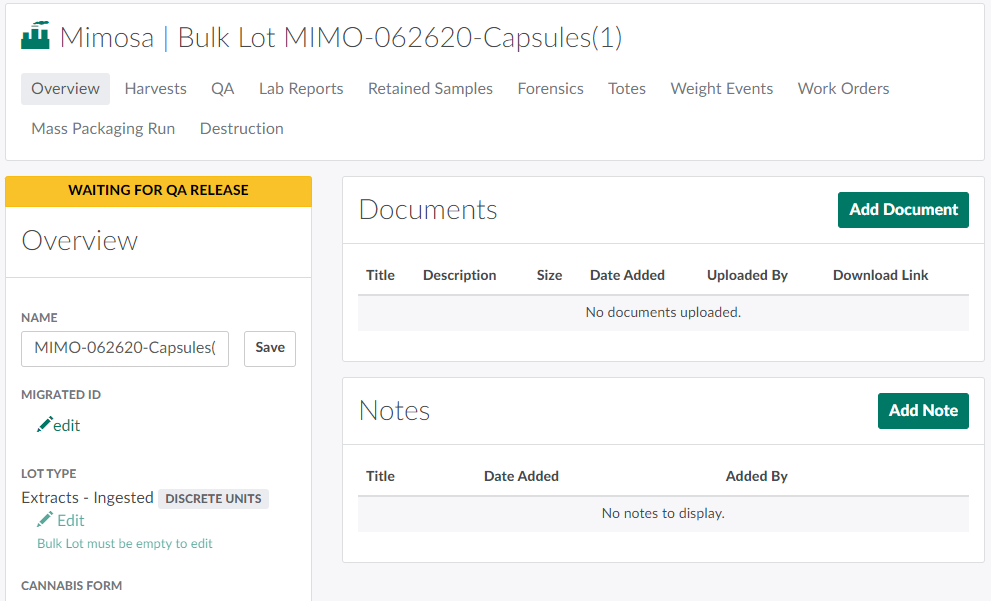Click the edit link under Migrated ID
Viewport: 991px width, 601px height.
(x=67, y=426)
